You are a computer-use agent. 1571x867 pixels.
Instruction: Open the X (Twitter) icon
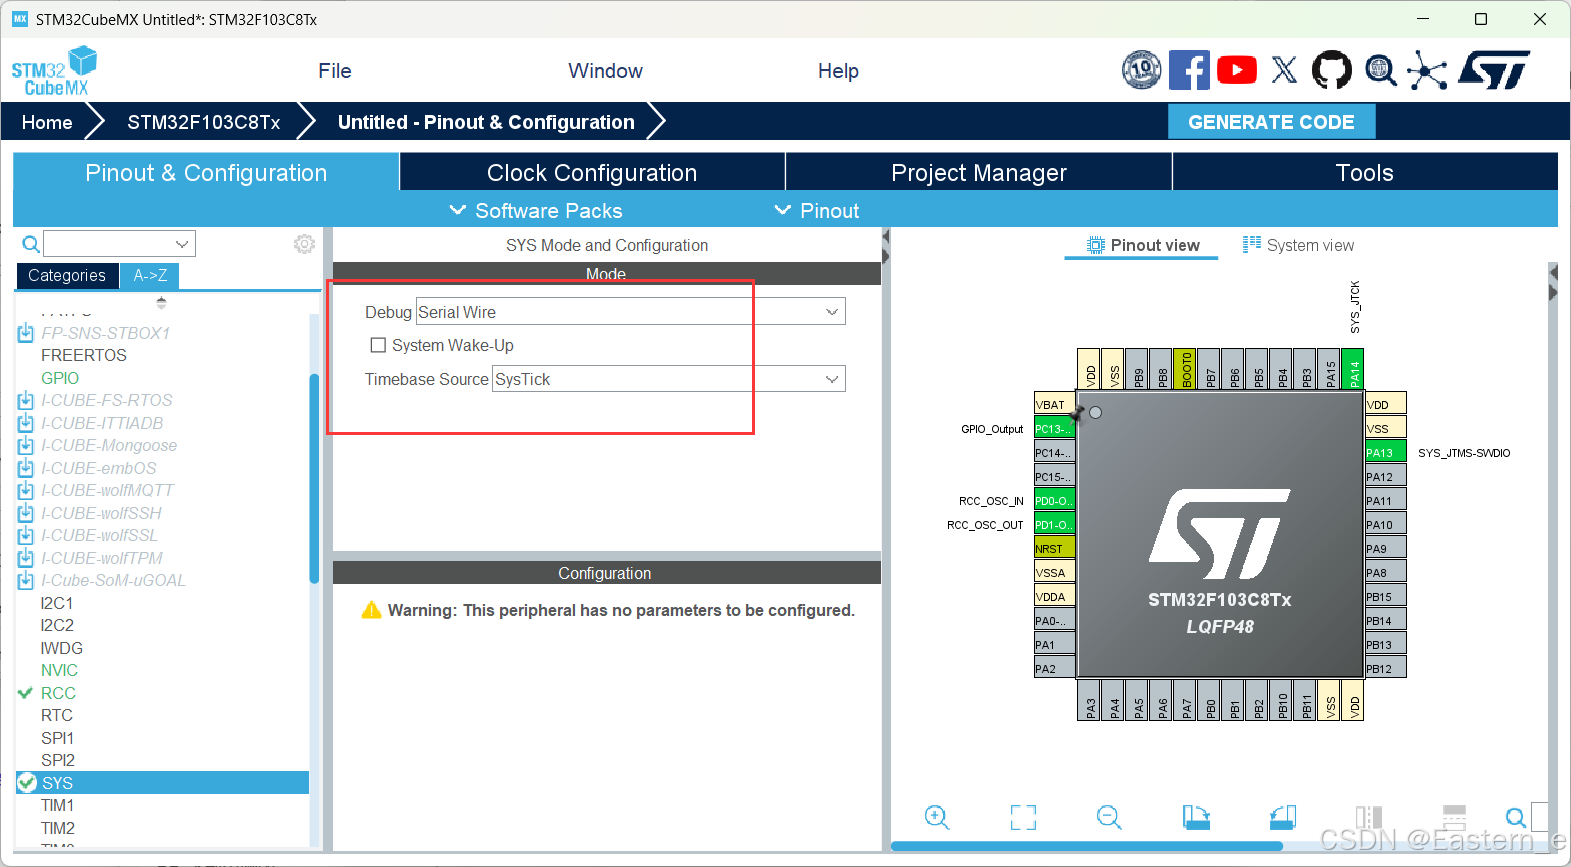point(1284,70)
